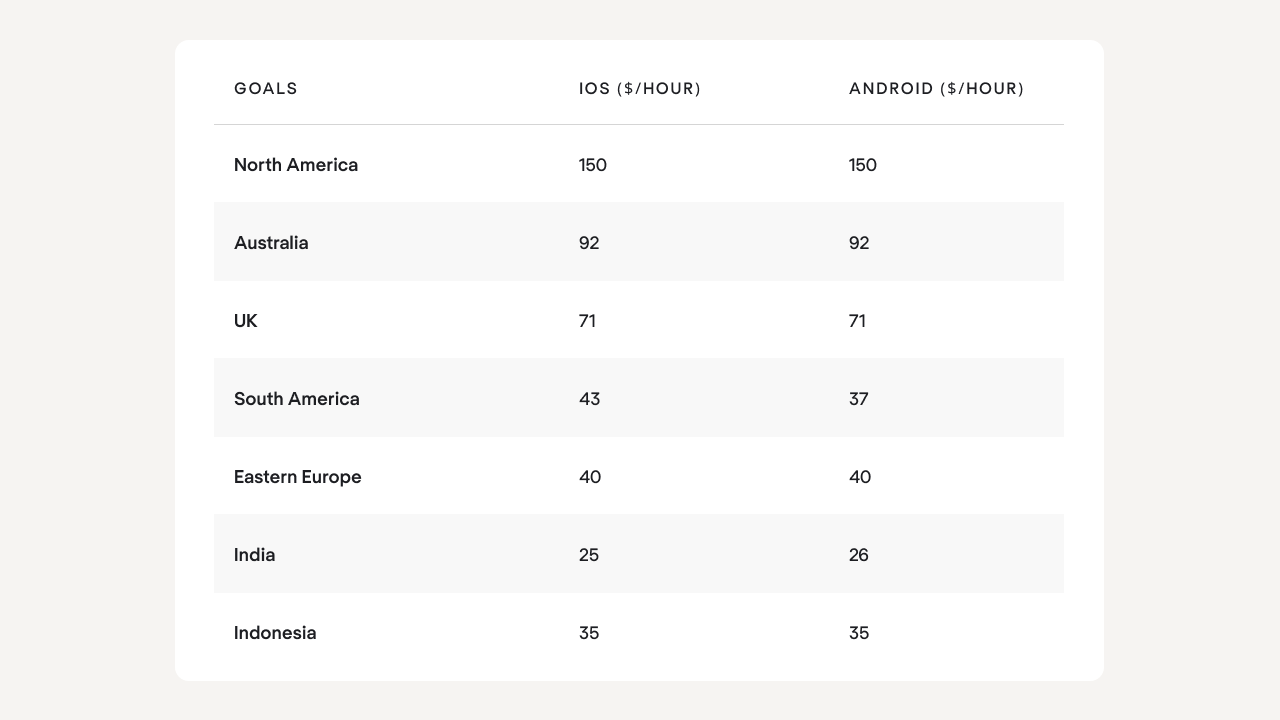1280x720 pixels.
Task: Click North America's Android rate cell
Action: [x=863, y=165]
